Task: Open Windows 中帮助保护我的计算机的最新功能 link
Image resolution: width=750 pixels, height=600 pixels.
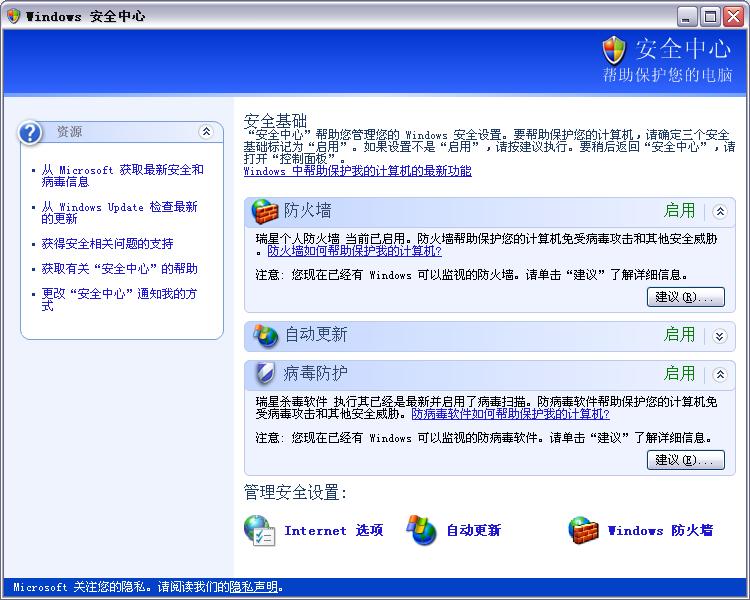Action: pos(357,171)
